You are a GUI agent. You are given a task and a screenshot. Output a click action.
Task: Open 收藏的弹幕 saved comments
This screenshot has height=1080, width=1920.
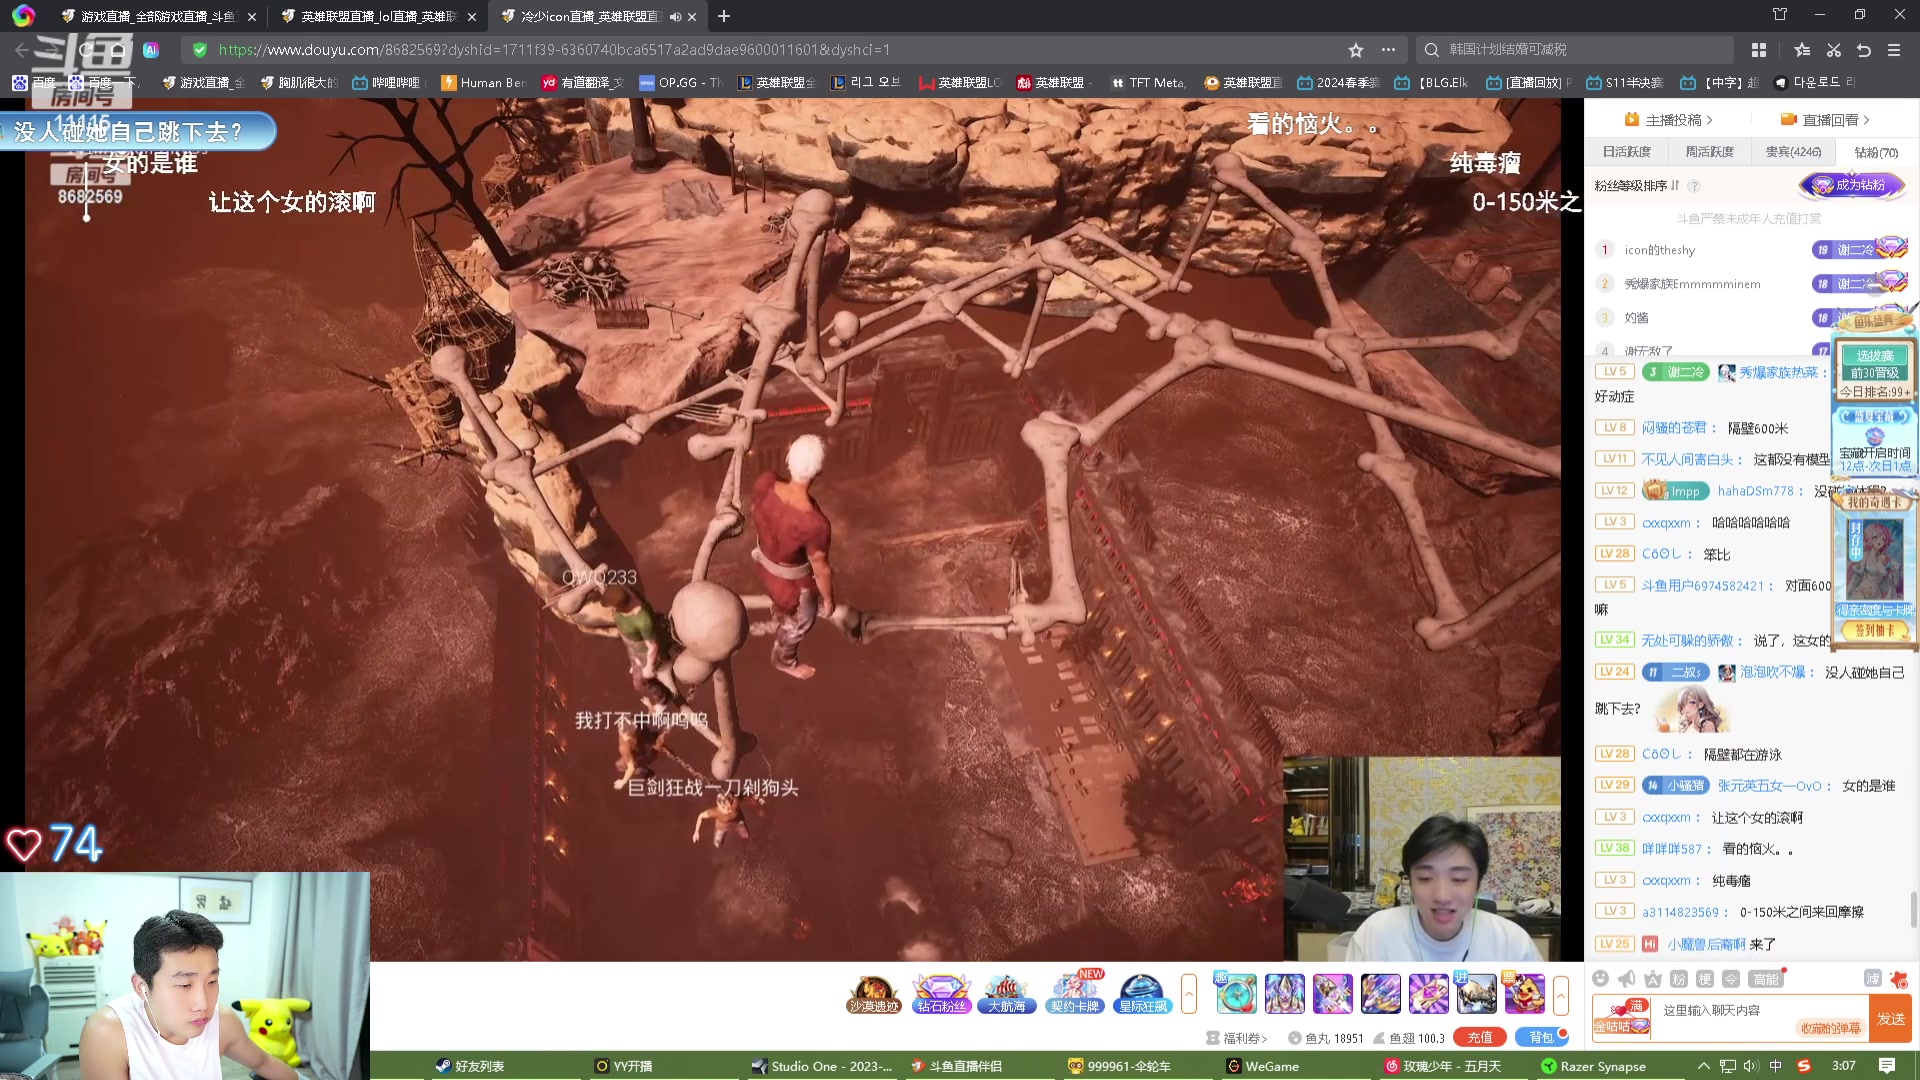point(1831,1029)
